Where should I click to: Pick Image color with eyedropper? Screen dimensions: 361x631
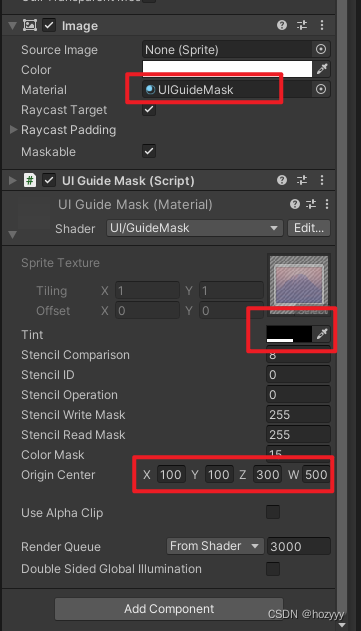[x=322, y=69]
